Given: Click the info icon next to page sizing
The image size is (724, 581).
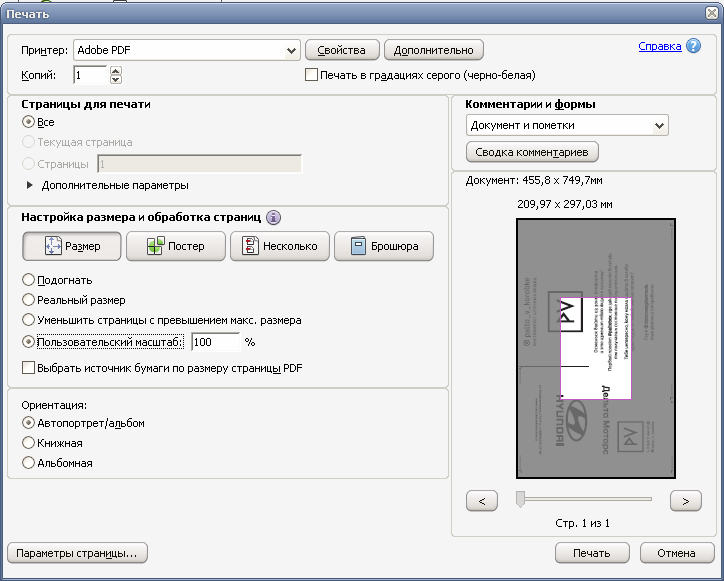Looking at the screenshot, I should pyautogui.click(x=273, y=217).
